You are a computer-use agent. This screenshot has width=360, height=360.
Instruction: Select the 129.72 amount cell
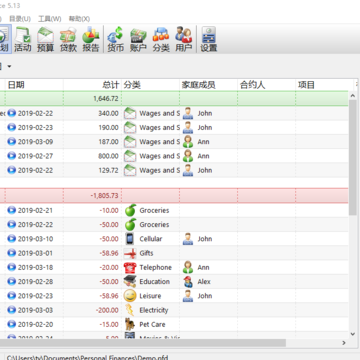93,170
